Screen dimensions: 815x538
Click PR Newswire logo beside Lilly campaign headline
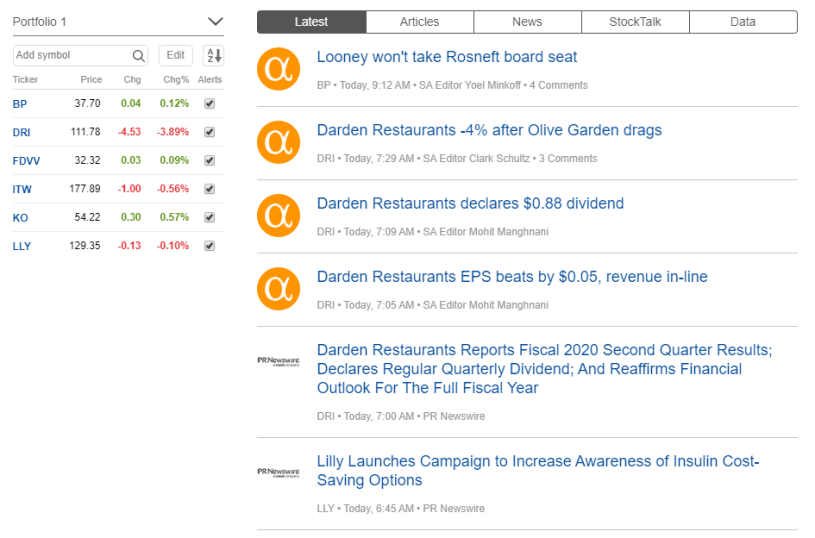[278, 471]
